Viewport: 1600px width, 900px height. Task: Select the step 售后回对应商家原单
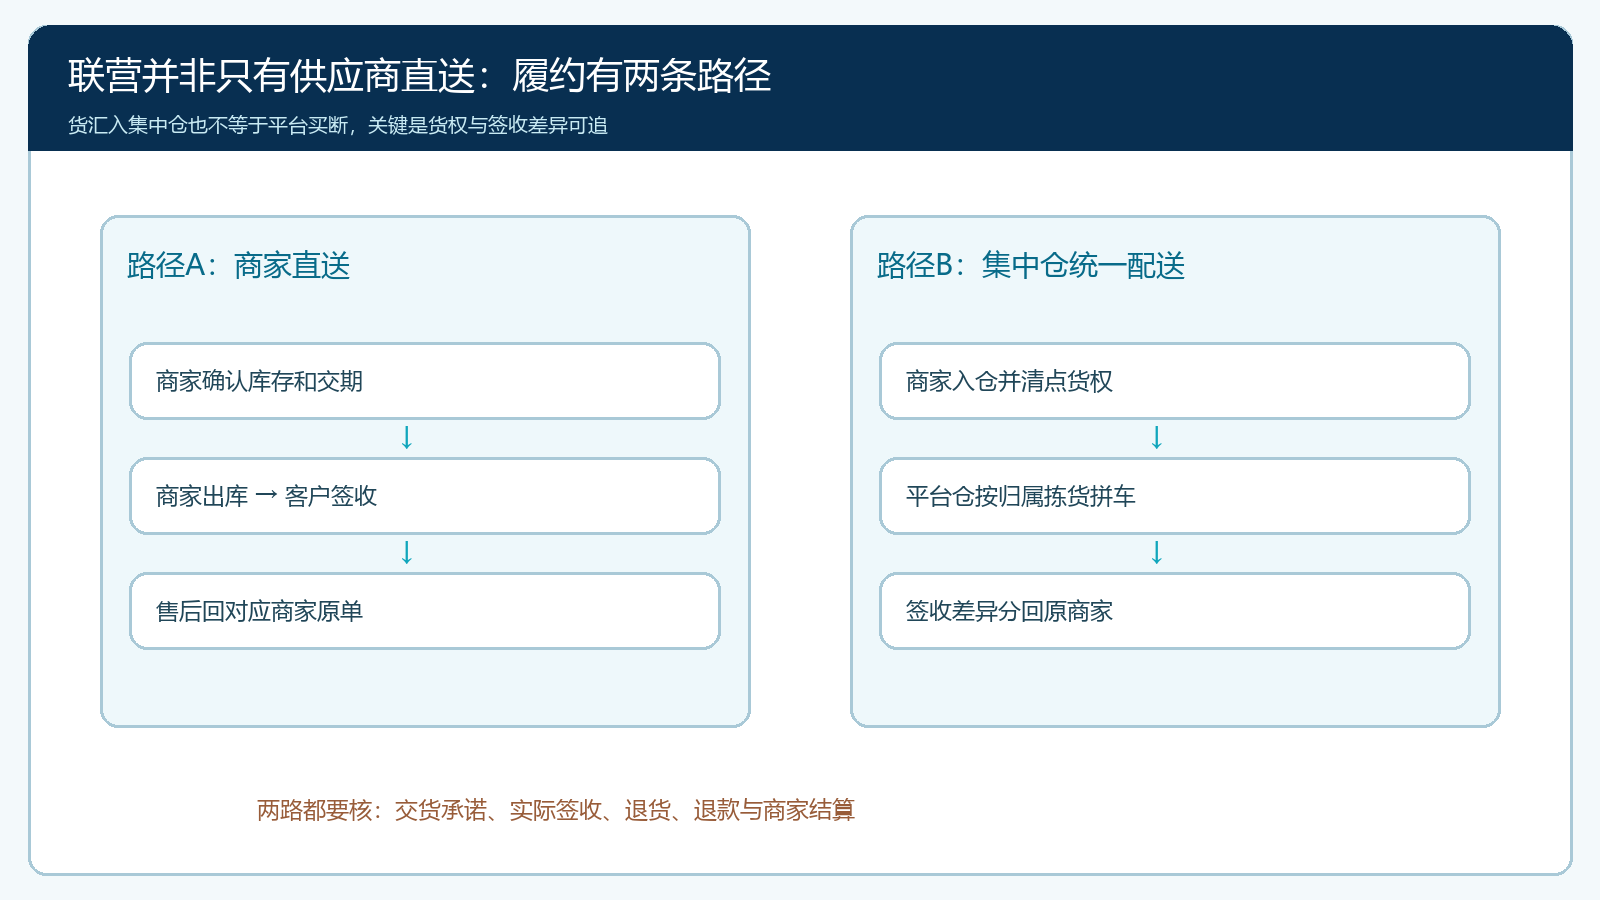tap(425, 611)
